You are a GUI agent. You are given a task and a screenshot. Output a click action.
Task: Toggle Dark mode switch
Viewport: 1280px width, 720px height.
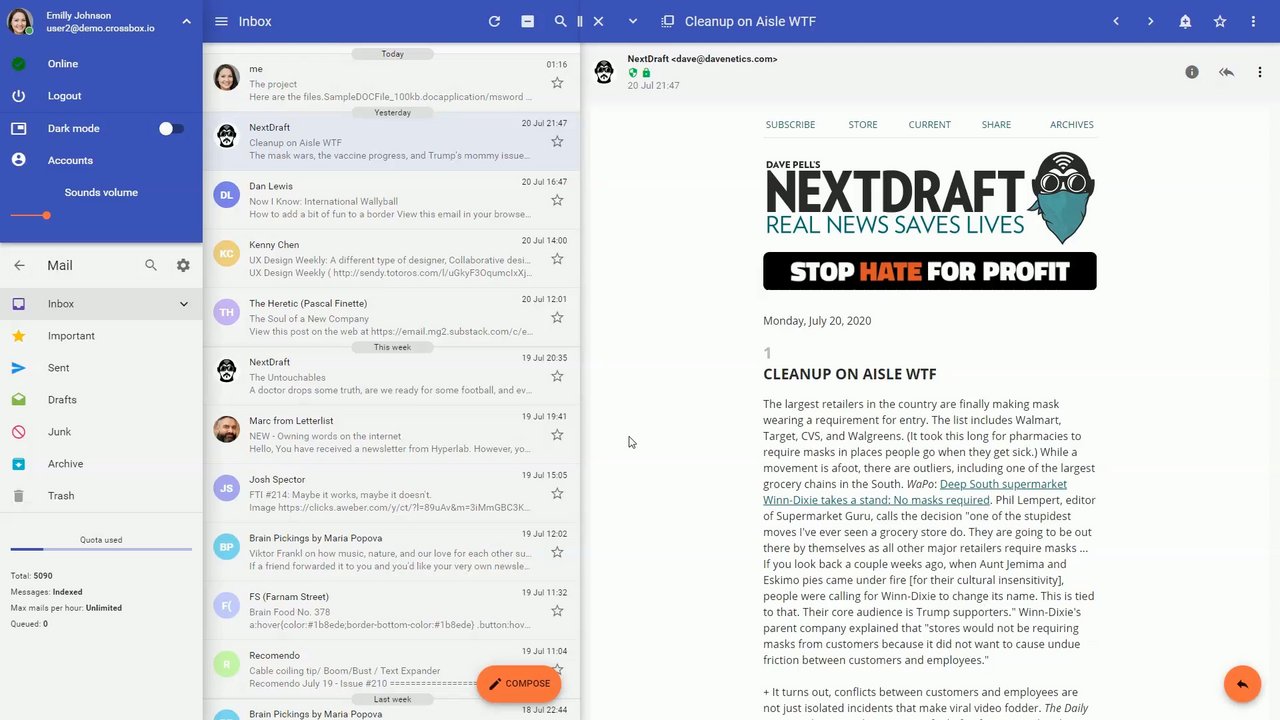pyautogui.click(x=171, y=128)
